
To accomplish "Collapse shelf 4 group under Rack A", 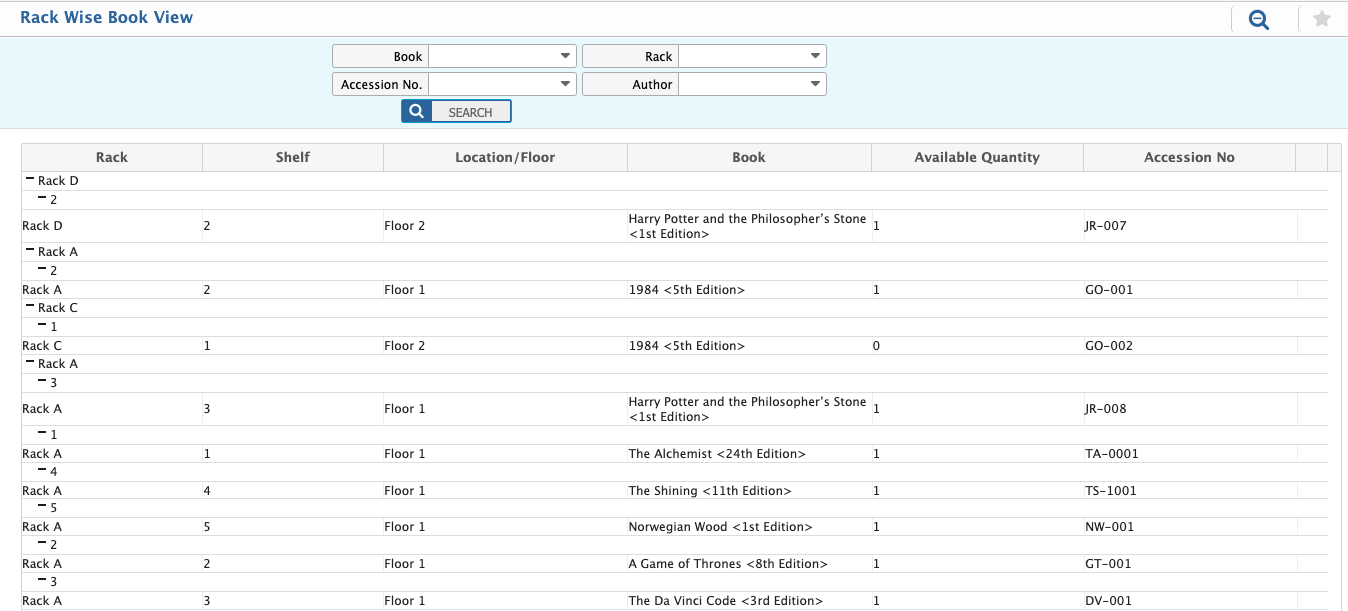I will (42, 471).
